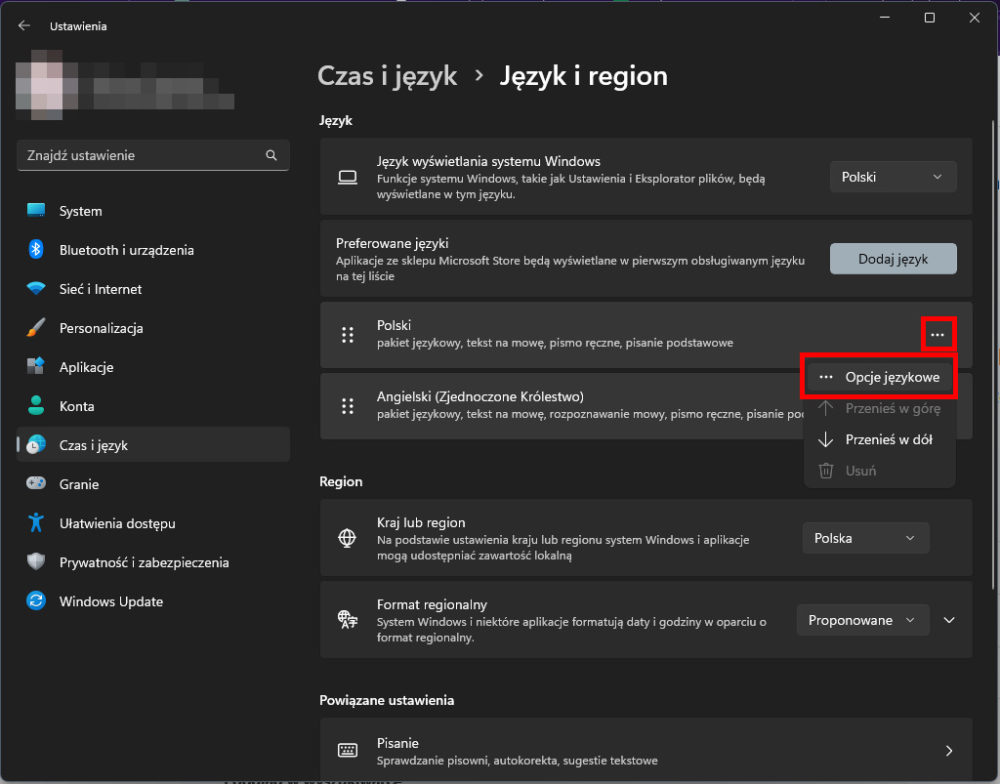This screenshot has height=784, width=1000.
Task: Click the Region section heading
Action: 341,481
